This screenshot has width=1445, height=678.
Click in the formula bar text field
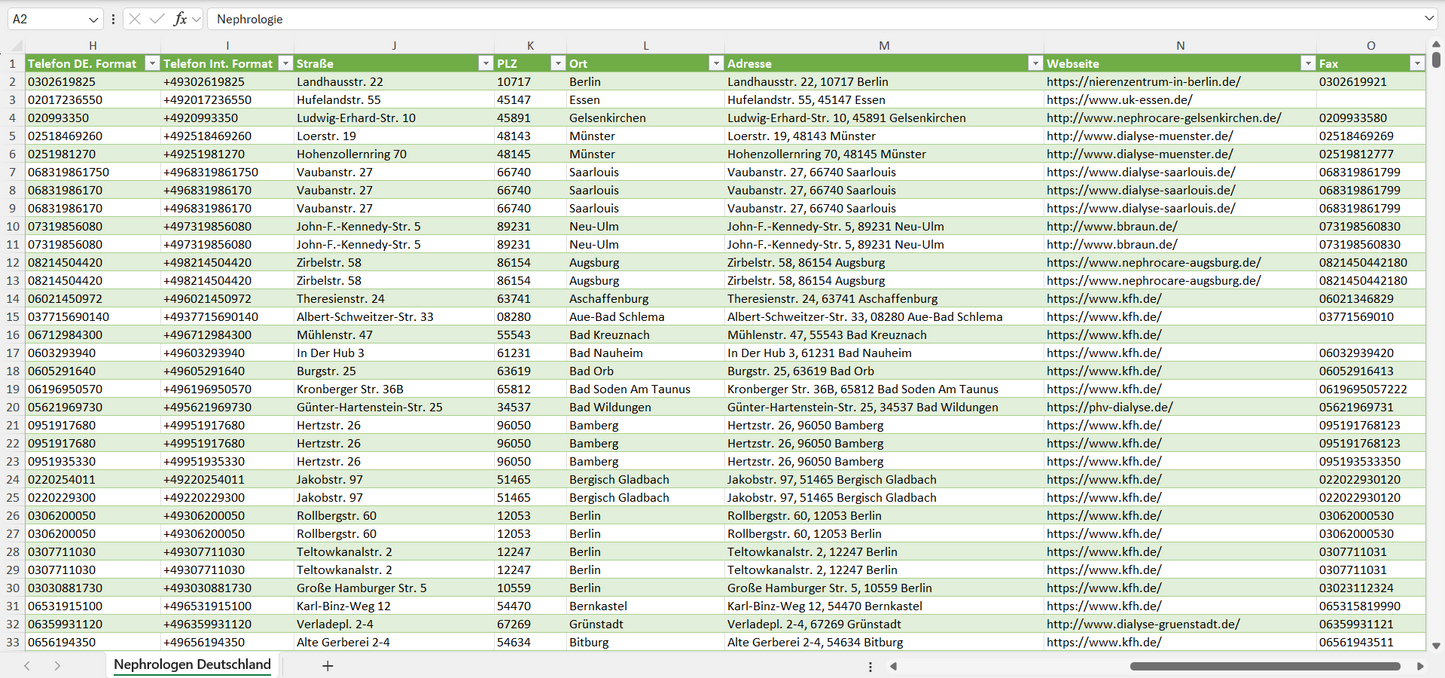point(800,19)
